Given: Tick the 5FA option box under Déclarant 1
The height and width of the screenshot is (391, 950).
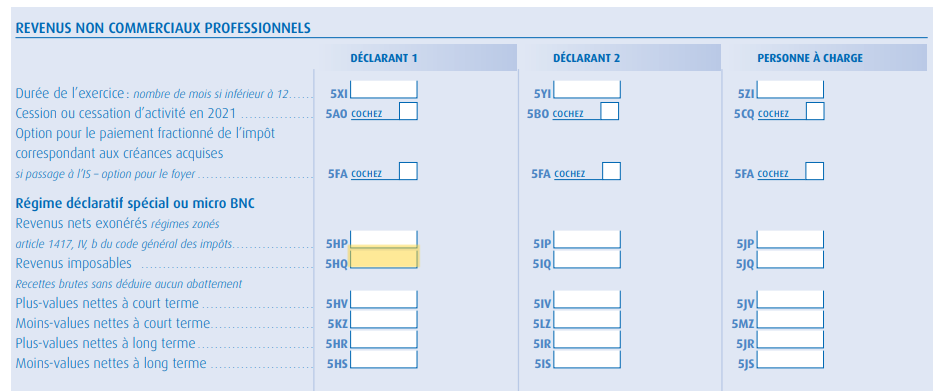Looking at the screenshot, I should tap(408, 171).
